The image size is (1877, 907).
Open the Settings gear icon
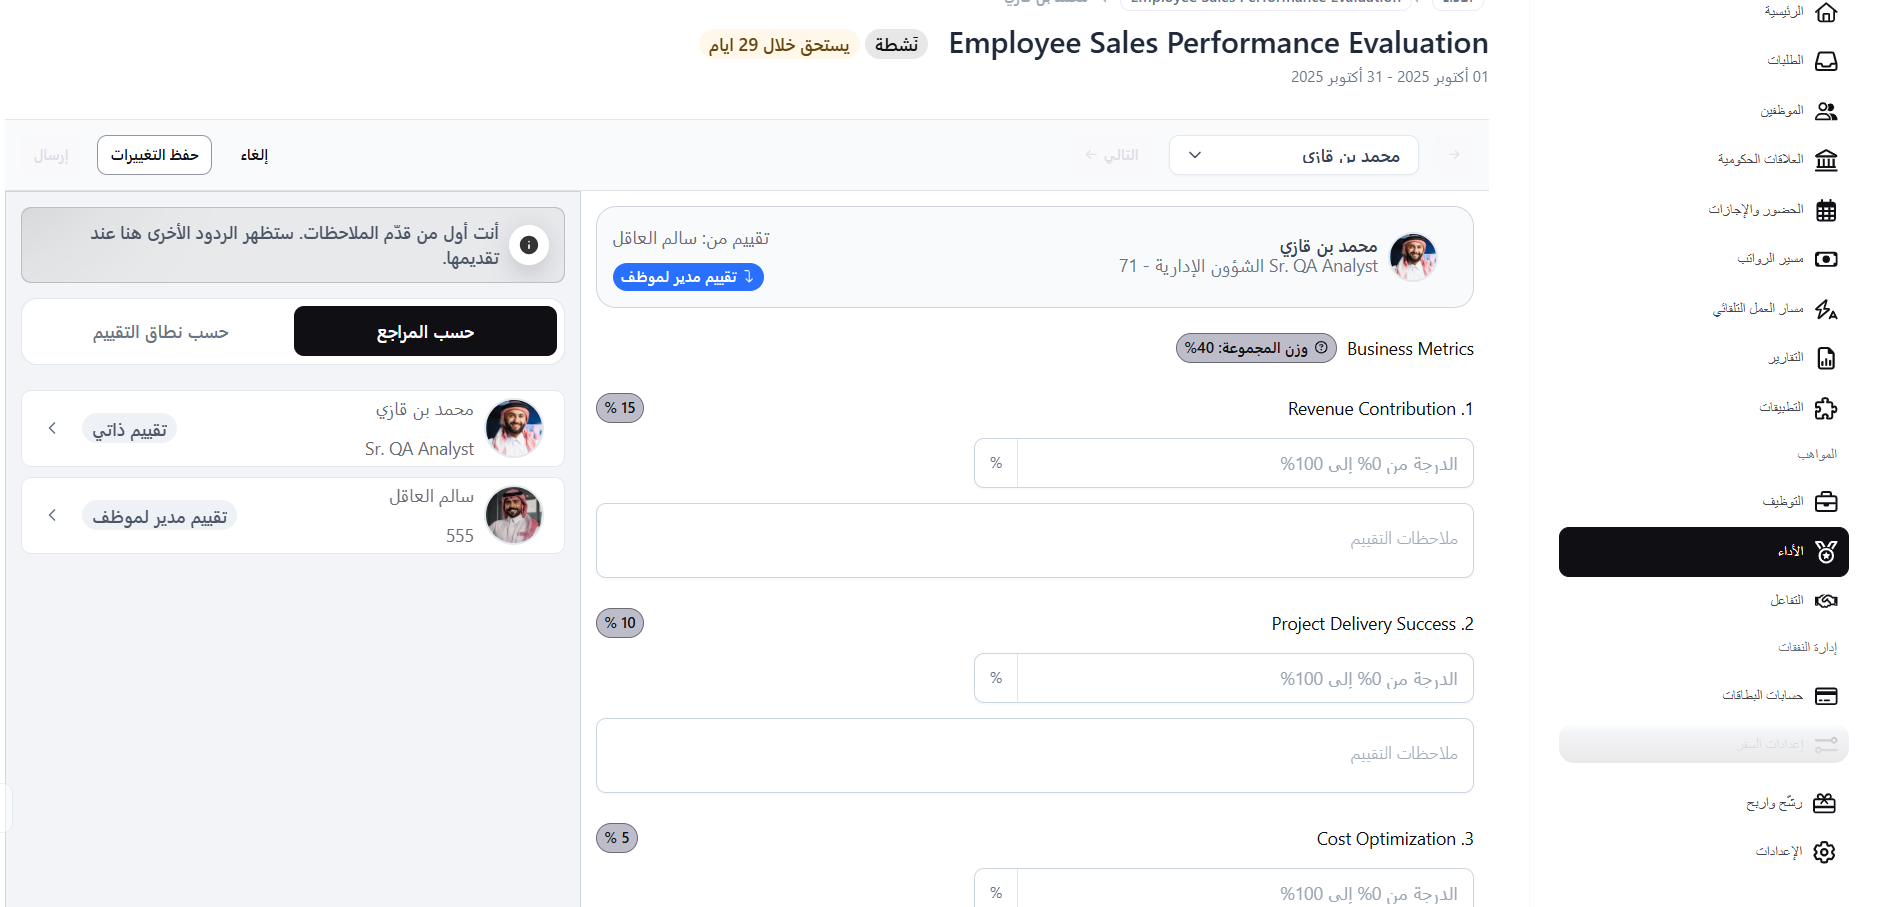(1824, 852)
